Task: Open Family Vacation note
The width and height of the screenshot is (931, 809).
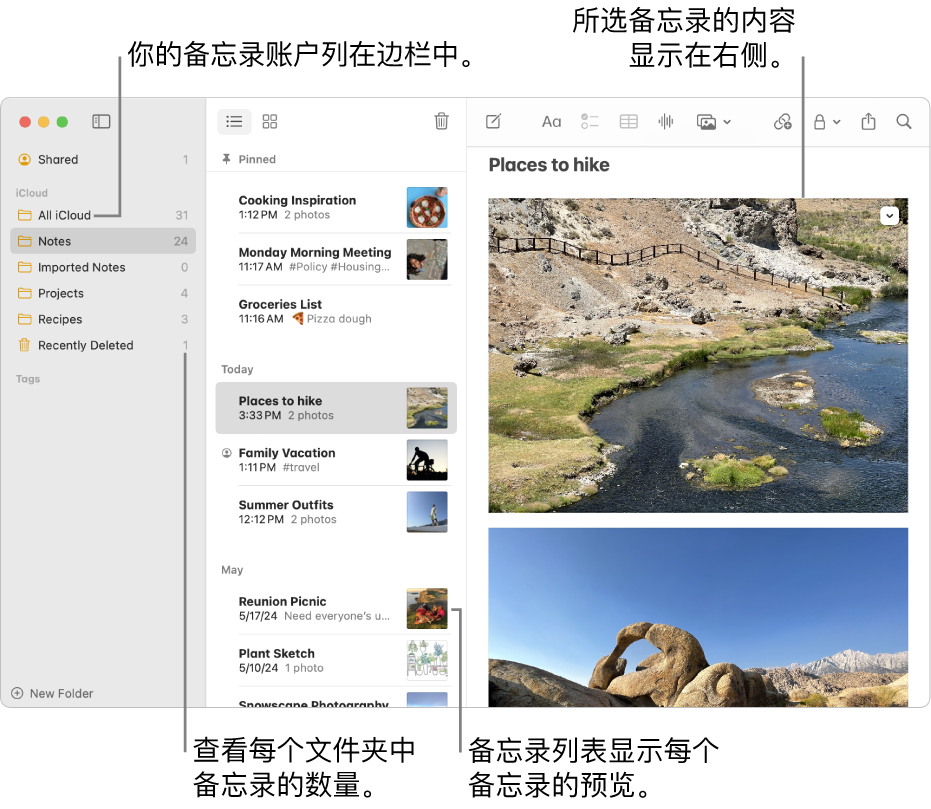Action: click(336, 460)
